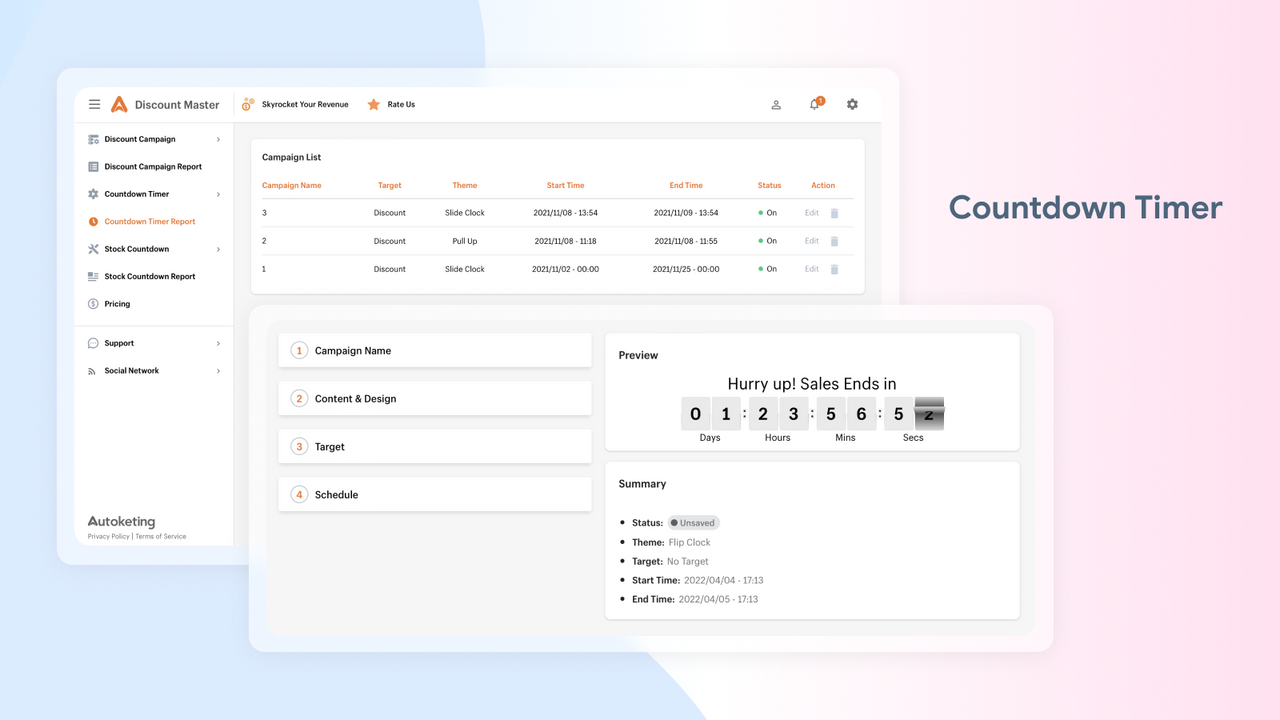The image size is (1280, 720).
Task: Click the Support chat icon
Action: pos(93,343)
